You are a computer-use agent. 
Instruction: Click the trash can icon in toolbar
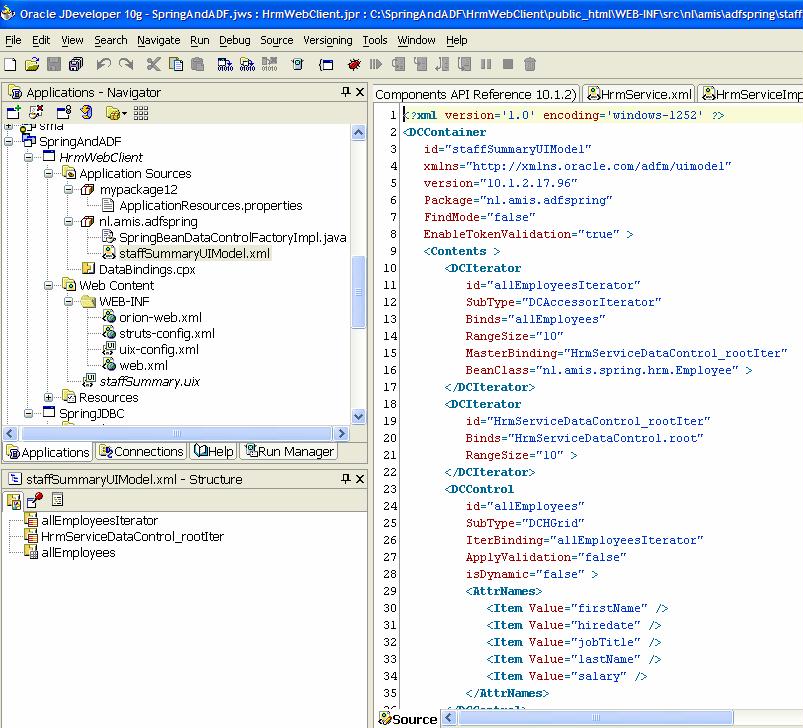point(530,64)
